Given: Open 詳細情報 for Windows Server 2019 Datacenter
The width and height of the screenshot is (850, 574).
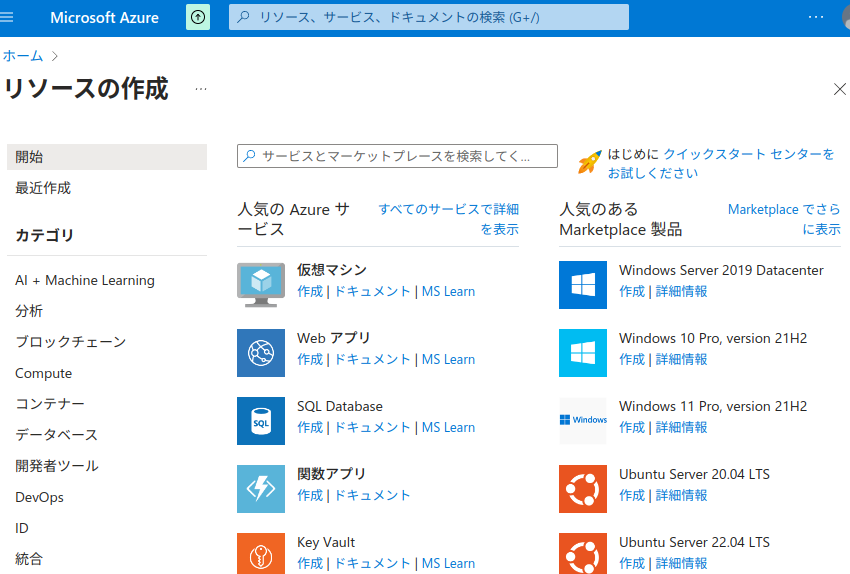Looking at the screenshot, I should (x=681, y=292).
